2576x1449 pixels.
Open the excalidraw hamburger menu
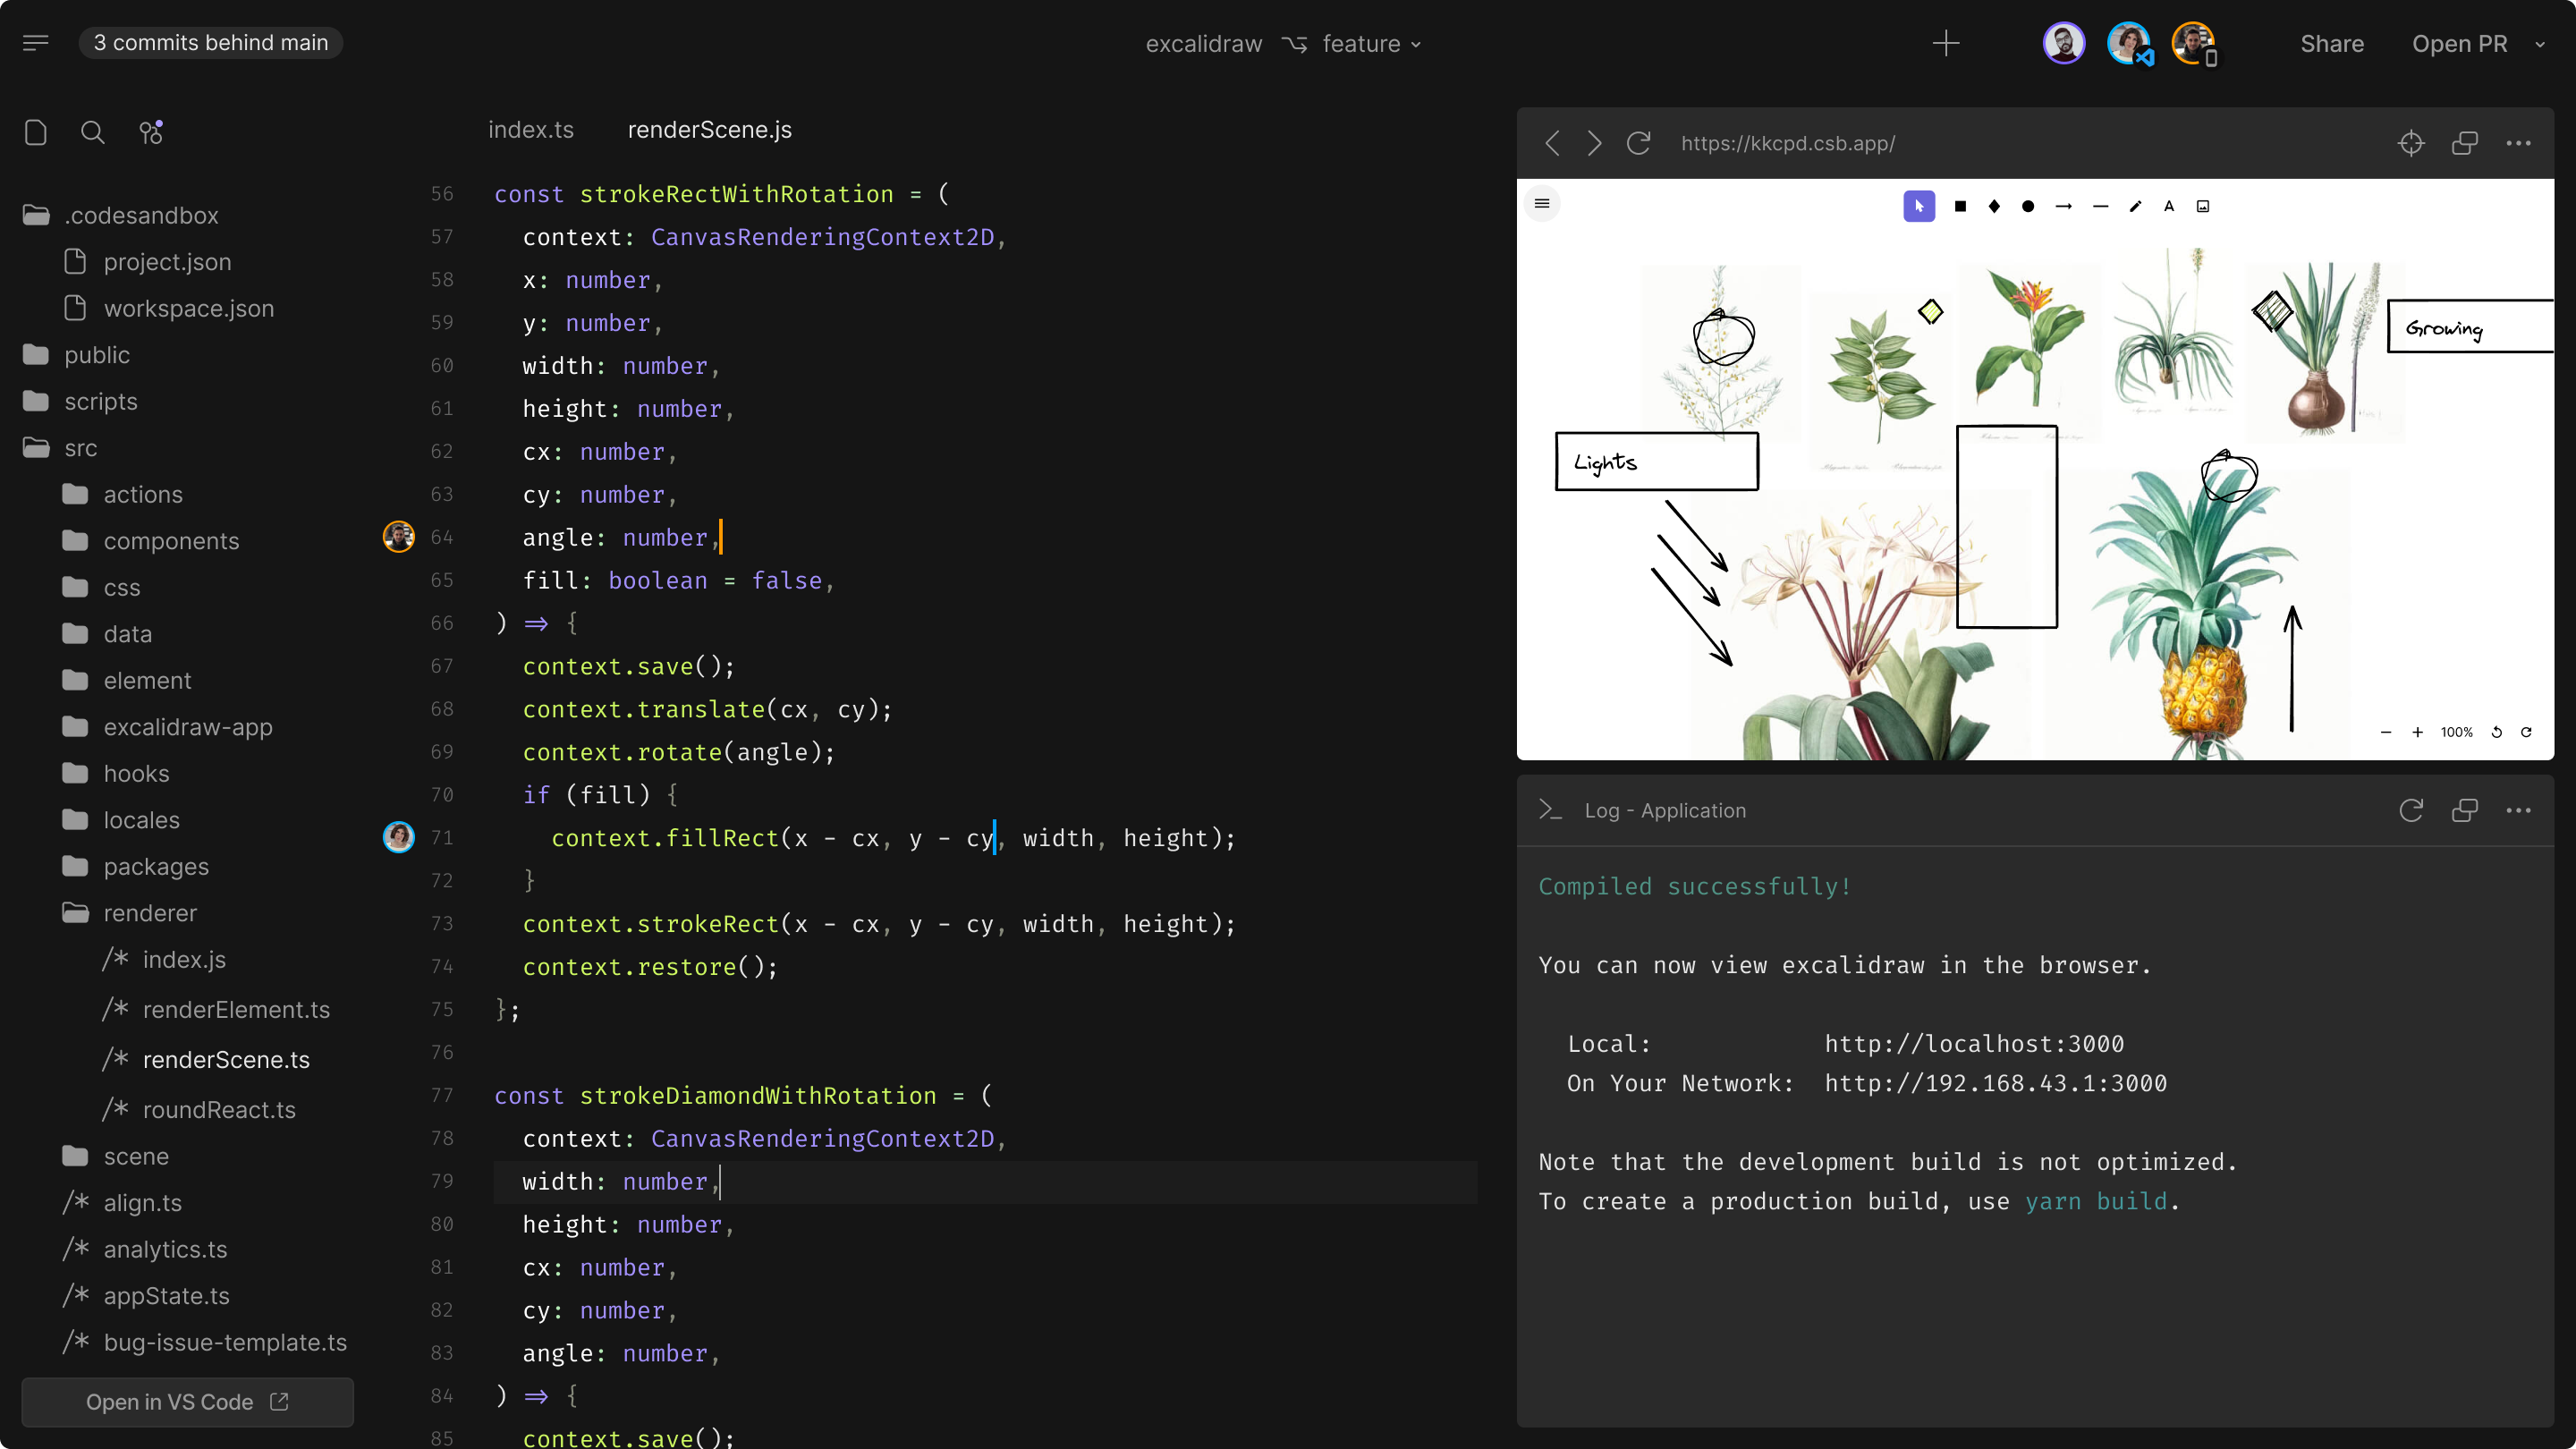coord(1543,203)
